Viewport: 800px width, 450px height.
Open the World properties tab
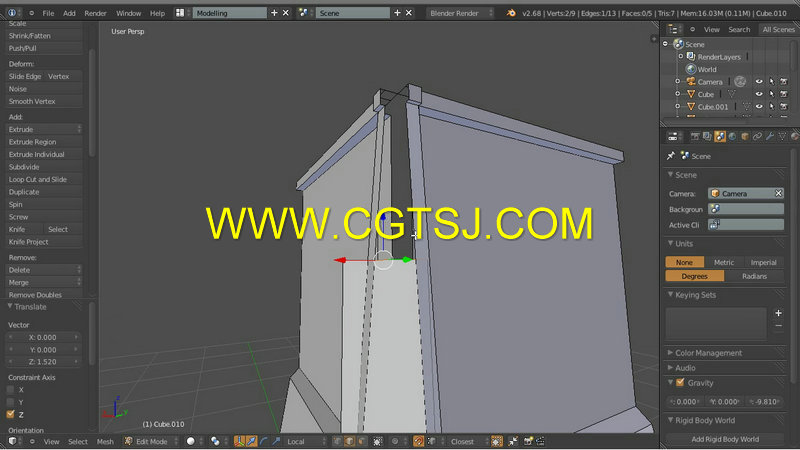[732, 136]
